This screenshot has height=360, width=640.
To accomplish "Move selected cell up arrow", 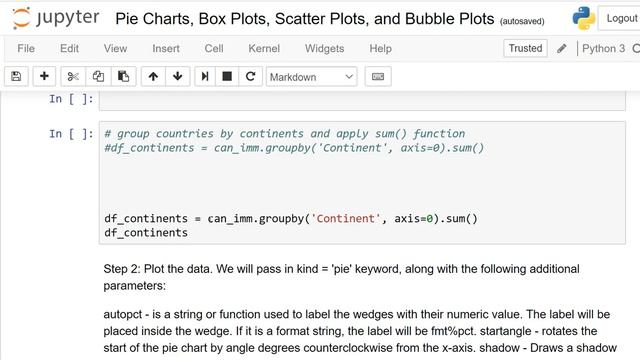I will tap(153, 76).
